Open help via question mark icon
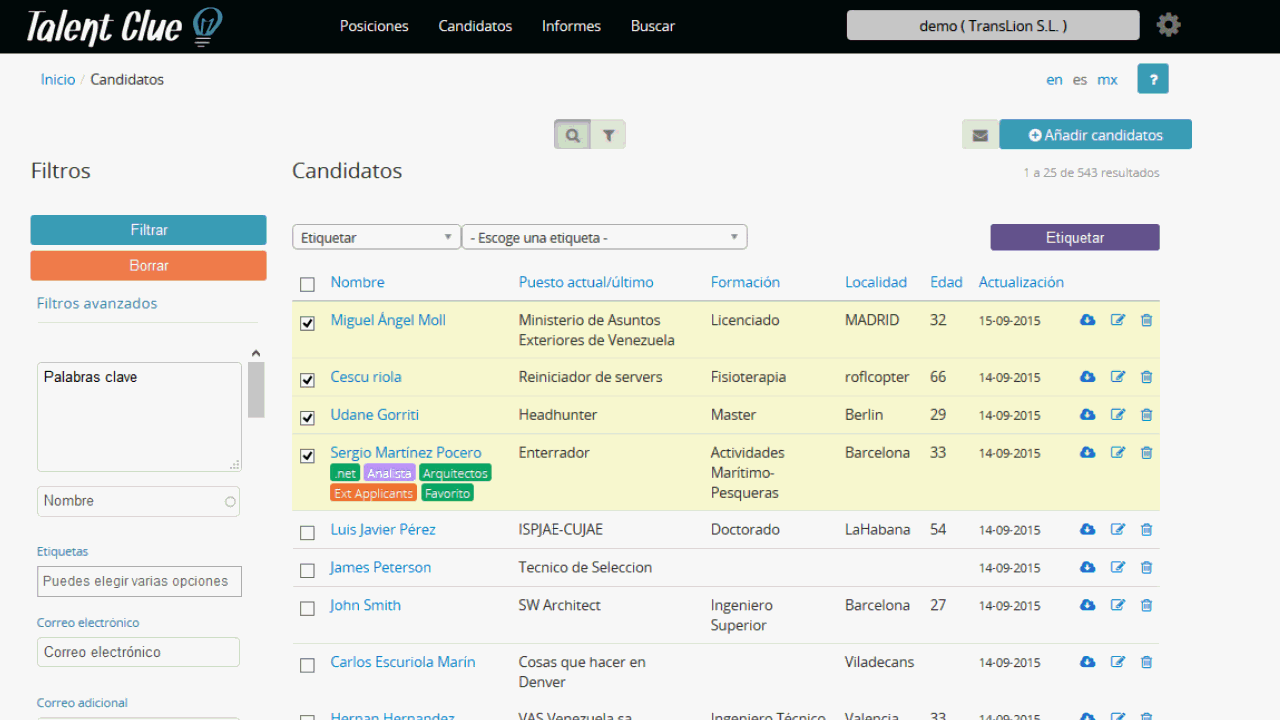 tap(1152, 79)
